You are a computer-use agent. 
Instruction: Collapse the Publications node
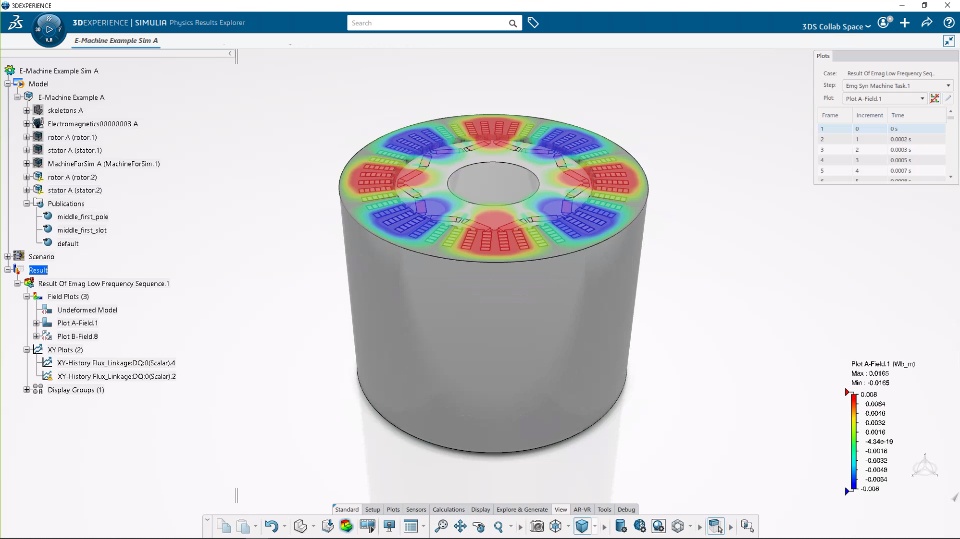tap(27, 203)
